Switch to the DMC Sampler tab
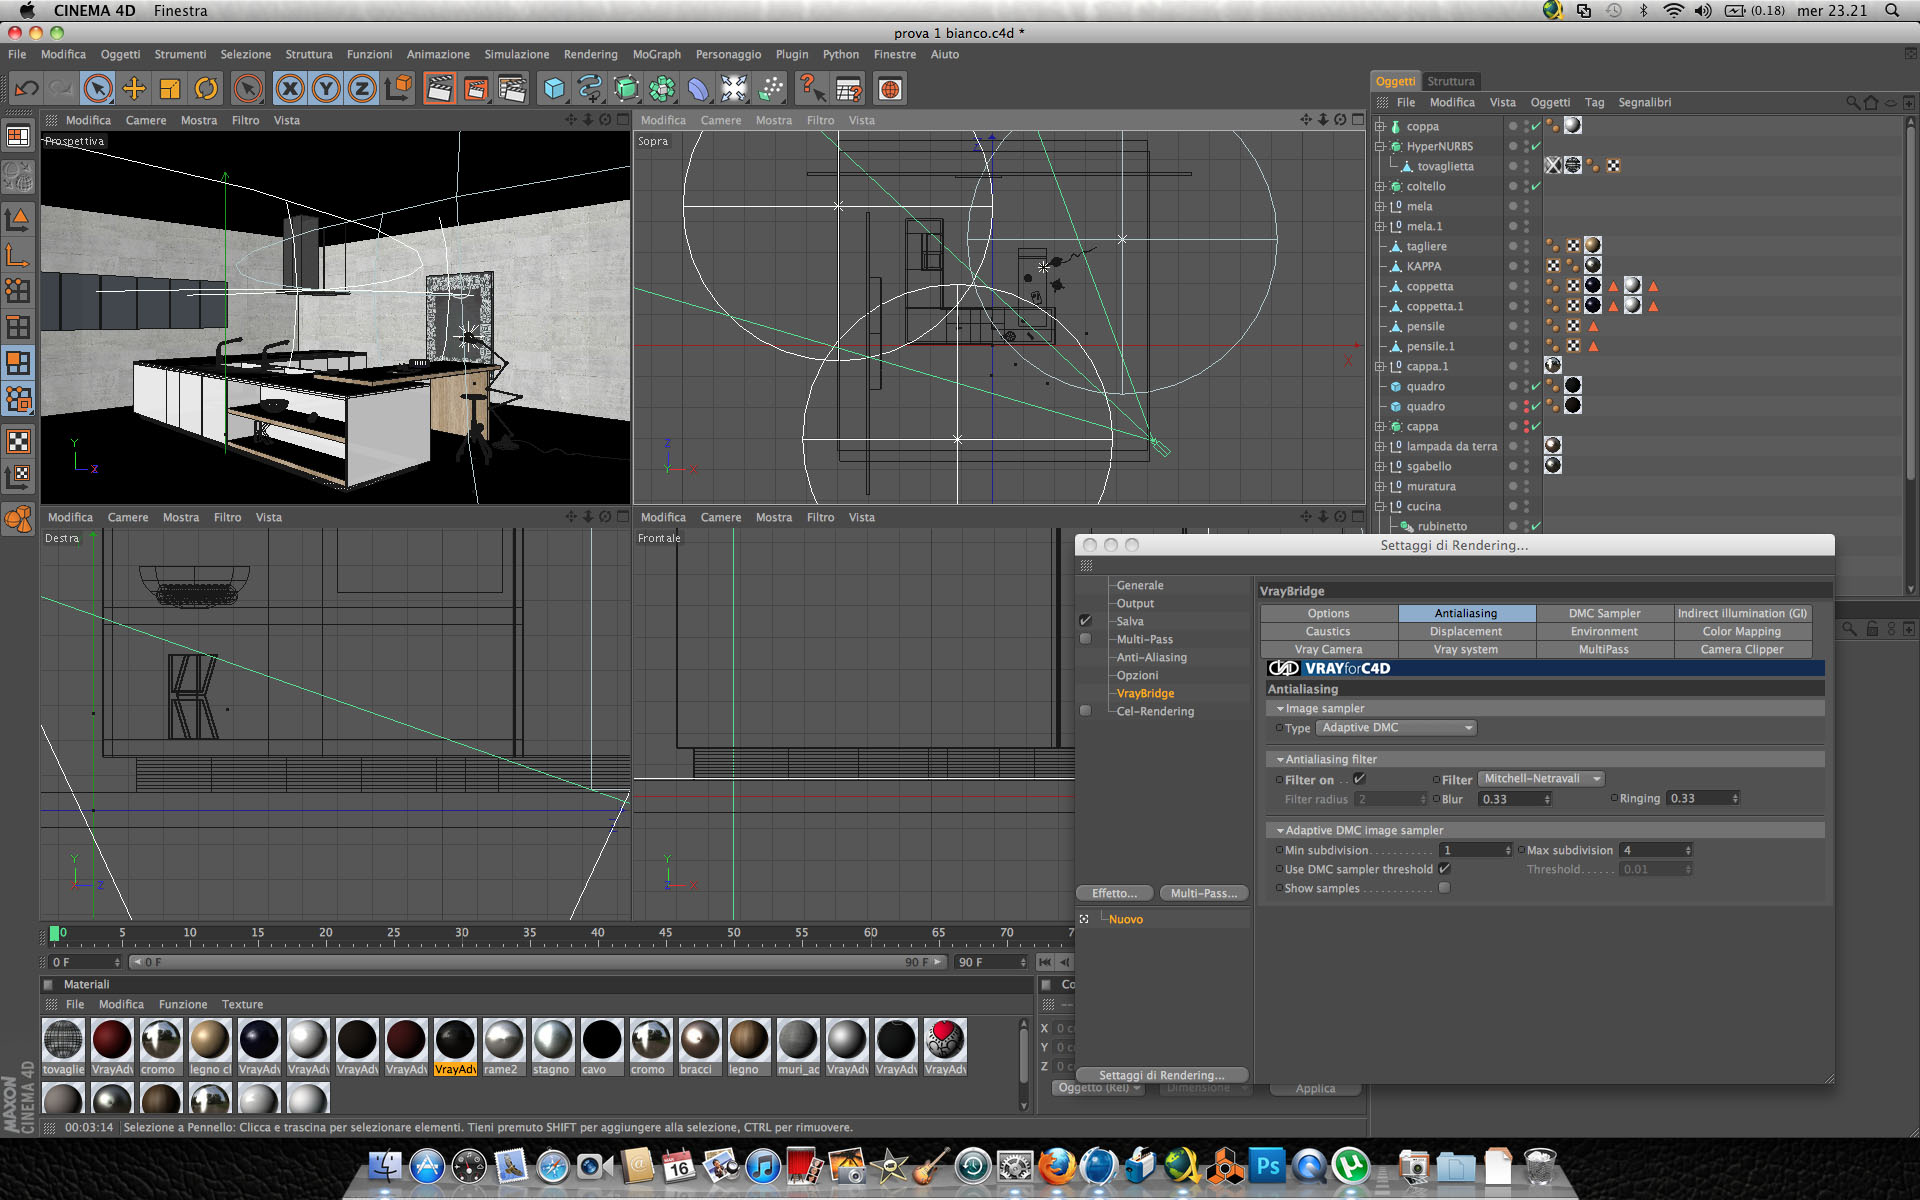The height and width of the screenshot is (1200, 1920). pos(1604,613)
